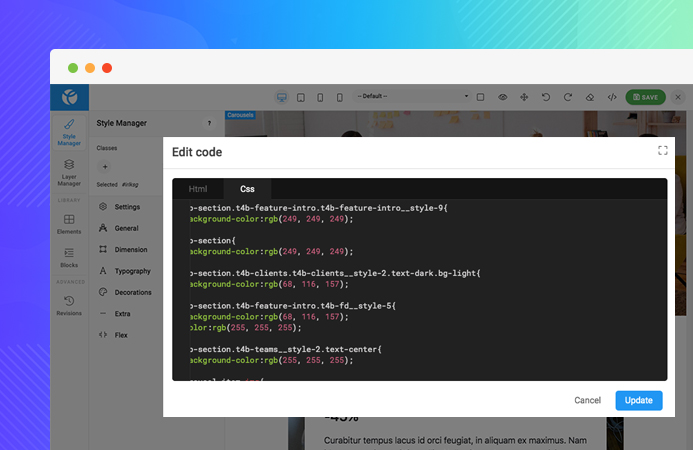693x450 pixels.
Task: Expand the Dimension style section
Action: click(x=131, y=250)
